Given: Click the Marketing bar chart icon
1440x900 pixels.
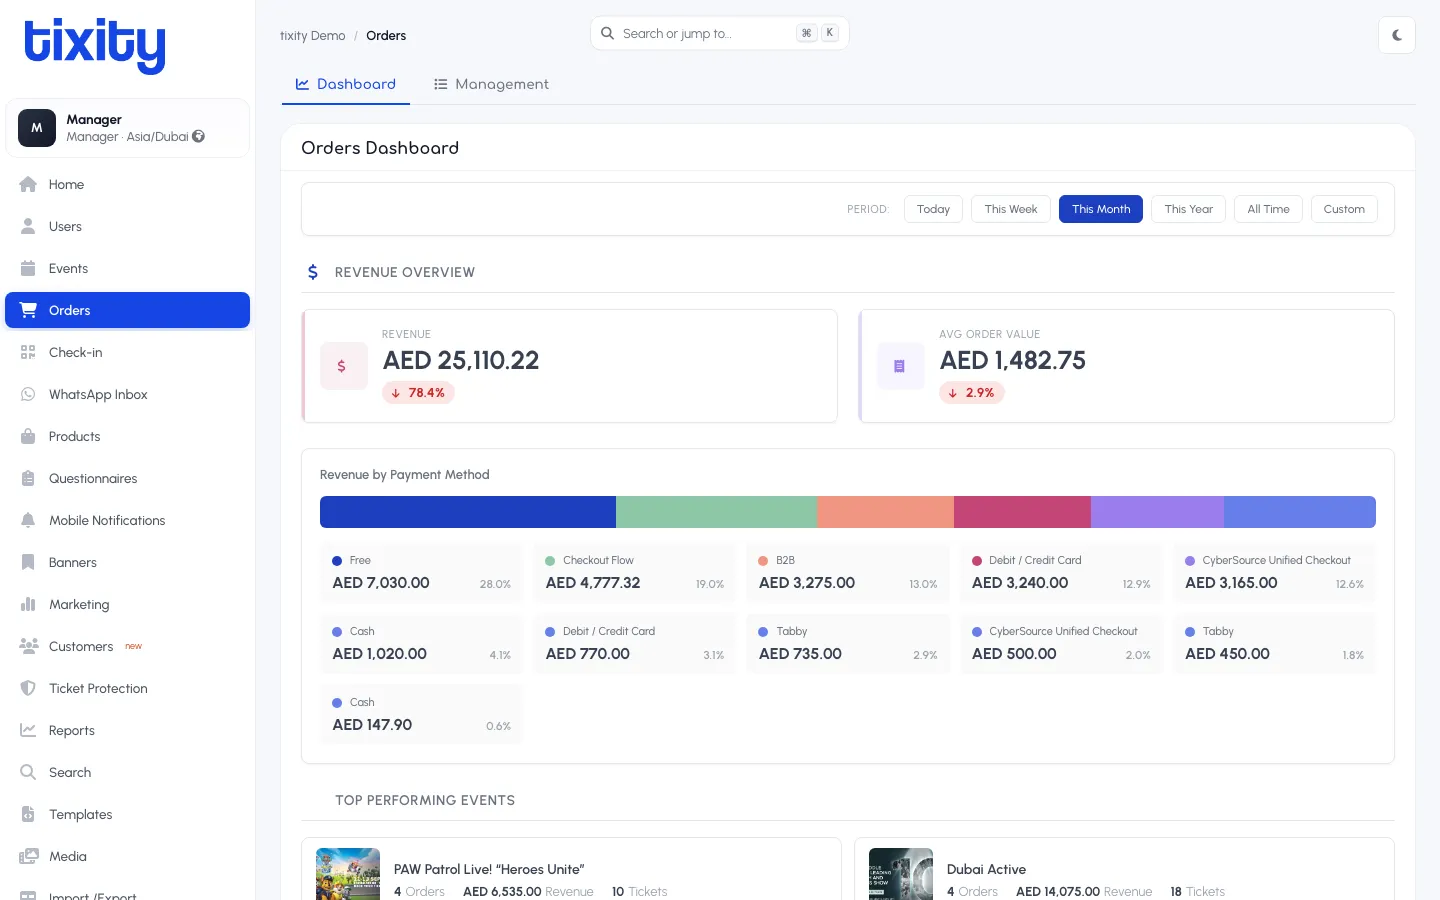Looking at the screenshot, I should tap(28, 604).
